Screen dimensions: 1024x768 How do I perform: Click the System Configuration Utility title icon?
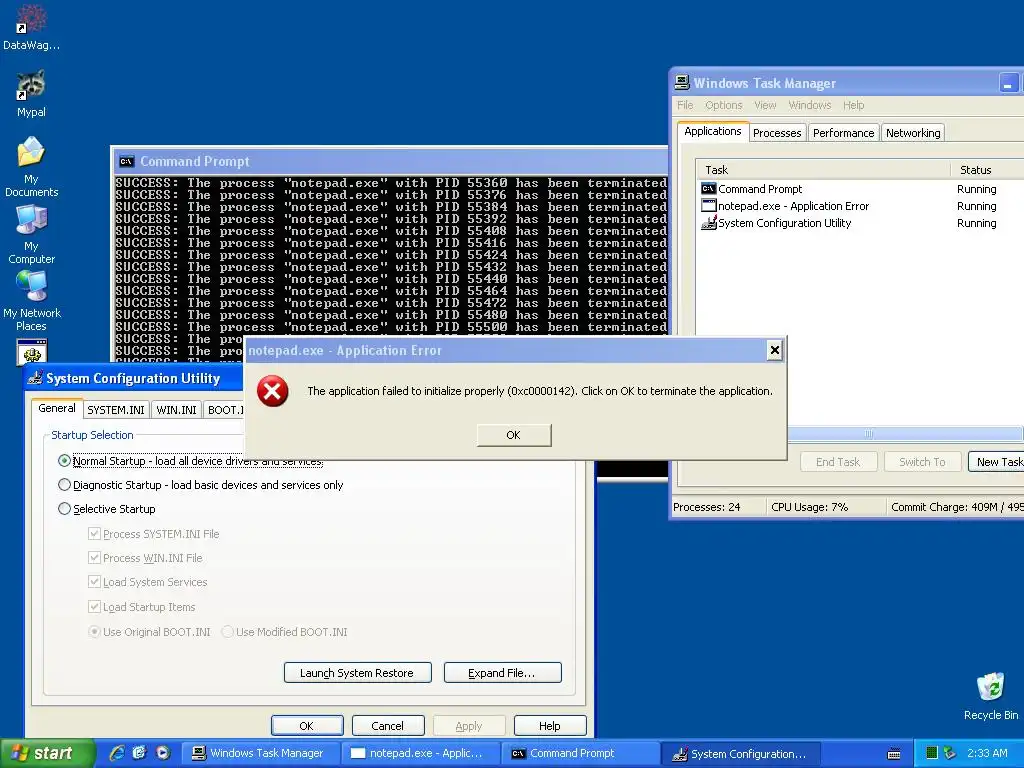35,378
